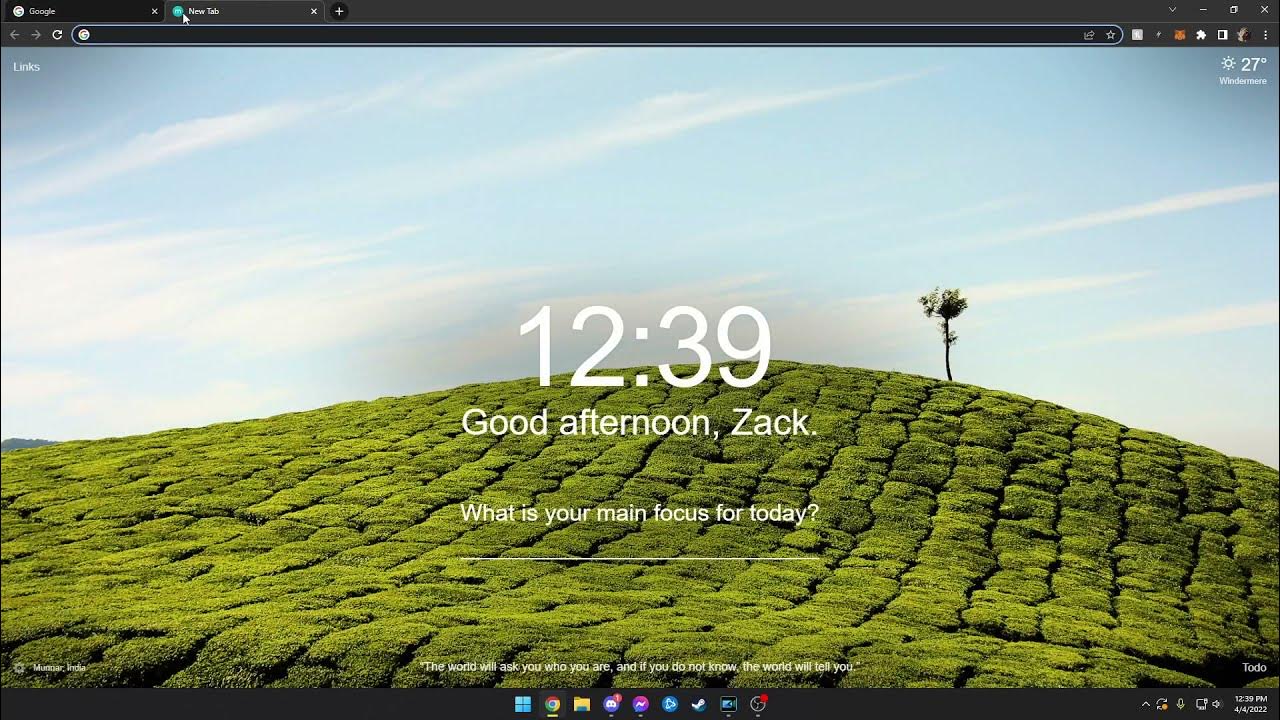Open the volume speaker tray icon

coord(1217,704)
